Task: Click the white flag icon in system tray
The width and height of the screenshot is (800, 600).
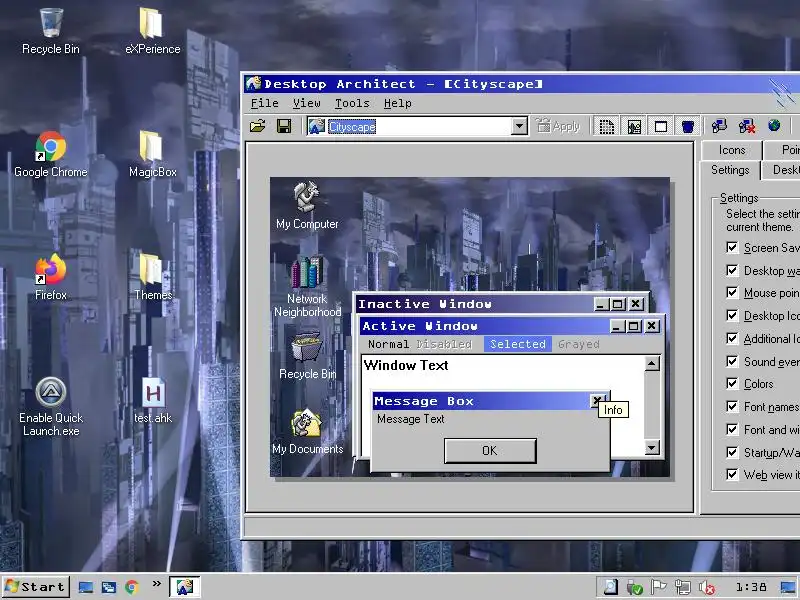Action: (659, 587)
